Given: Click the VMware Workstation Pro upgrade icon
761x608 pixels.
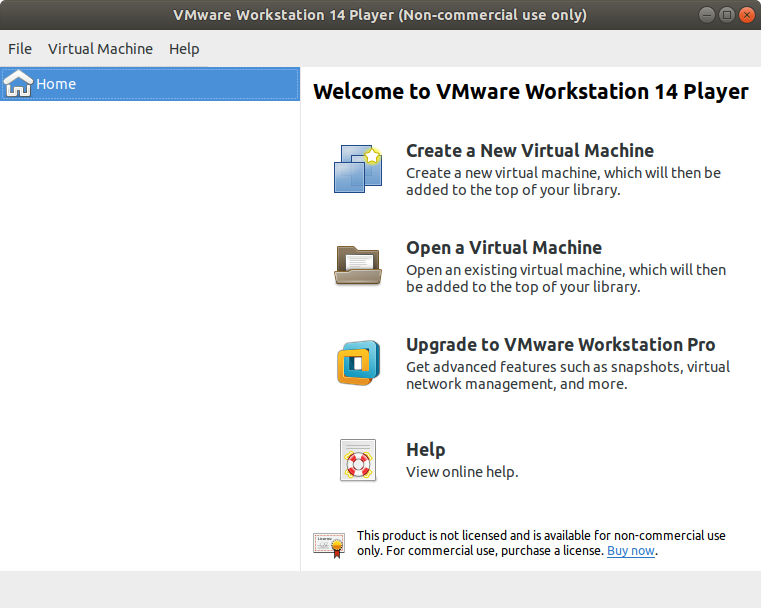Looking at the screenshot, I should coord(358,363).
